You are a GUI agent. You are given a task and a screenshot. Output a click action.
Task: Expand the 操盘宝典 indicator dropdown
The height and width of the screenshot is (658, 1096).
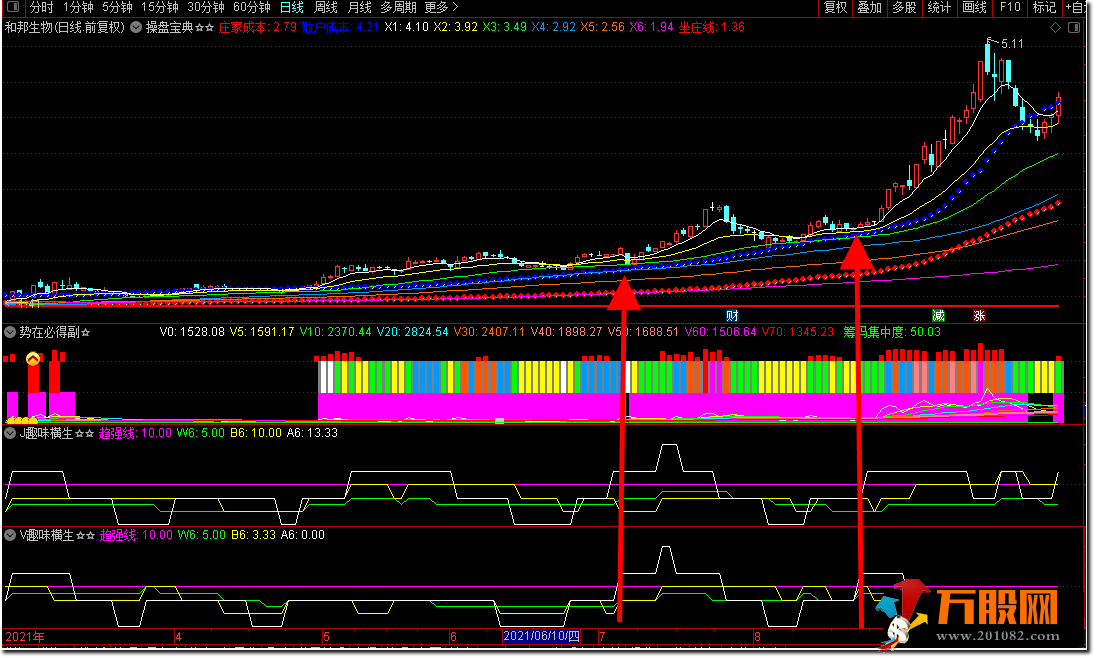click(137, 28)
